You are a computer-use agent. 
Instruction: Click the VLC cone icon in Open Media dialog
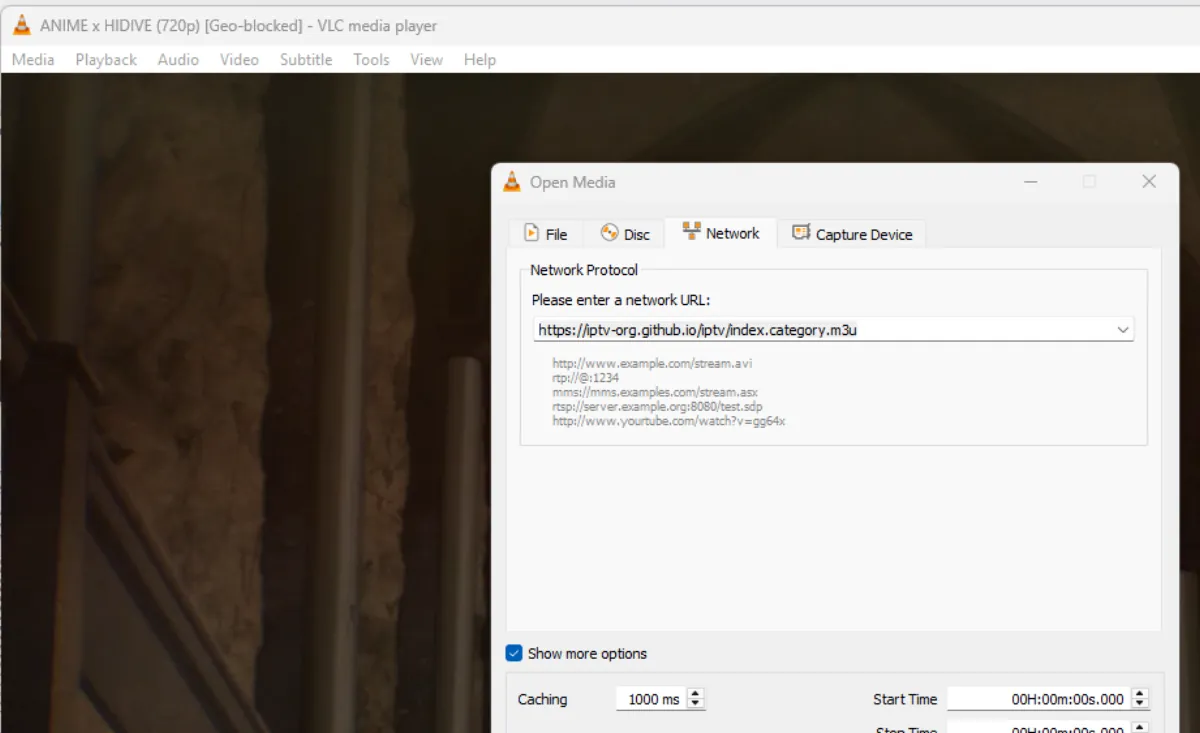512,182
